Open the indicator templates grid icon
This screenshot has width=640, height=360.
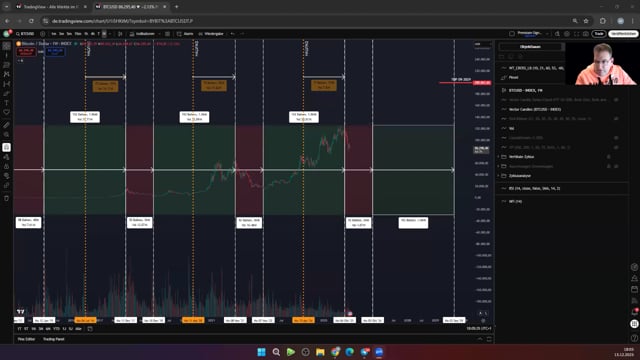tap(167, 34)
